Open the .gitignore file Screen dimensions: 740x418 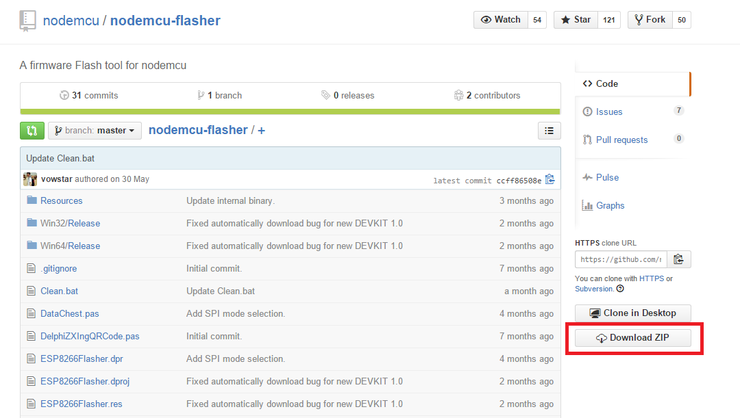tap(59, 268)
